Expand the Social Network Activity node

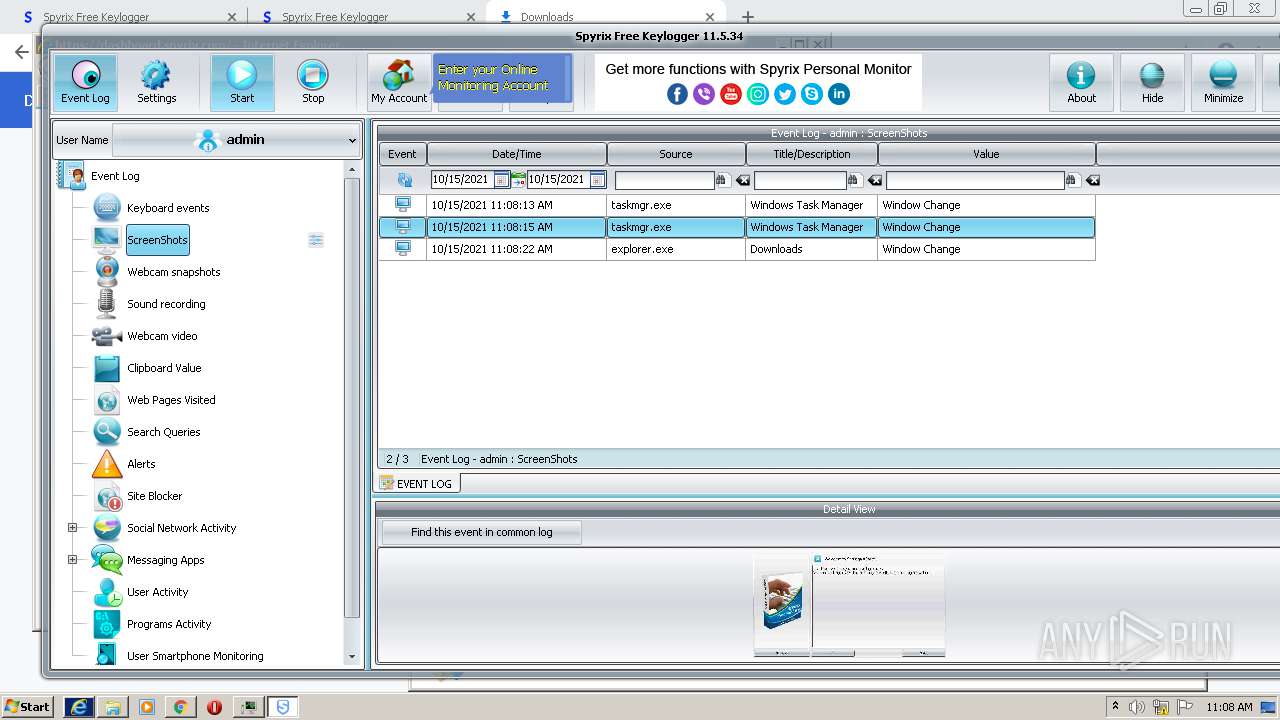tap(72, 528)
